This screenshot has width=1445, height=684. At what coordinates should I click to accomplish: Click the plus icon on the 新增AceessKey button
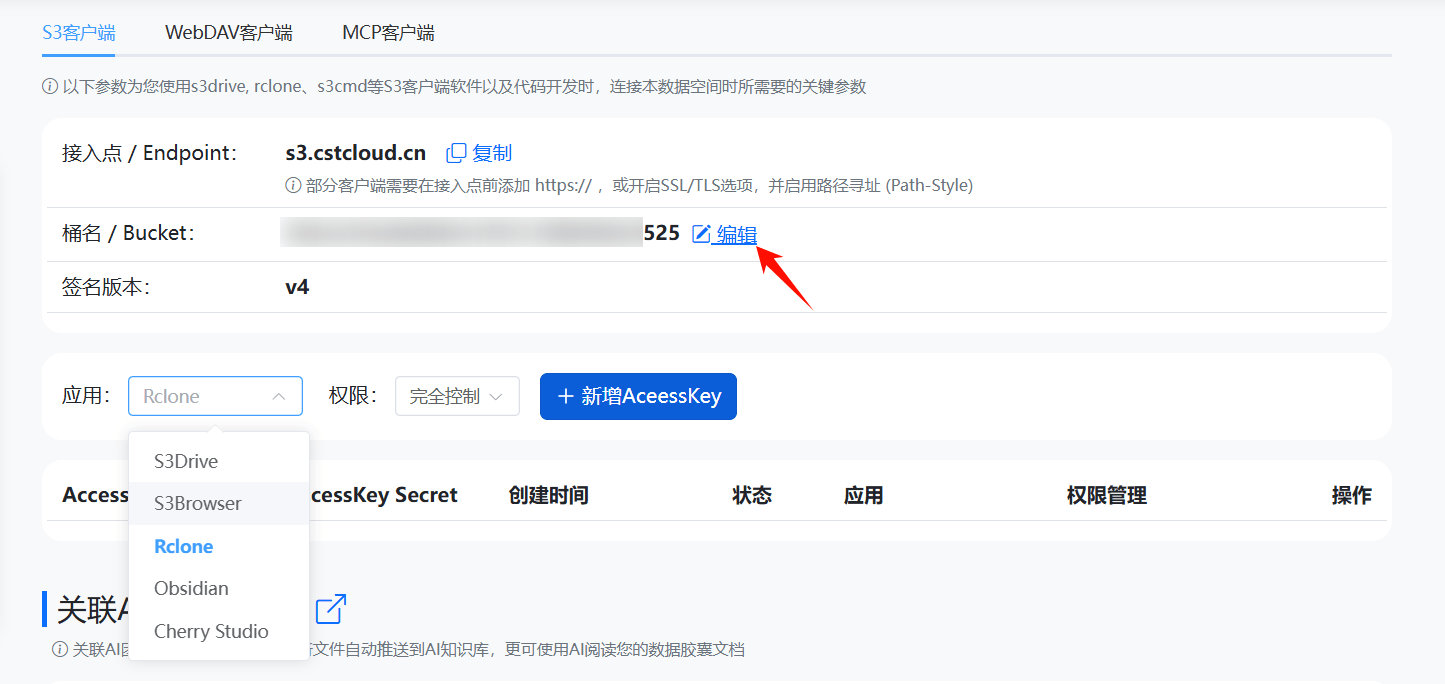[566, 396]
